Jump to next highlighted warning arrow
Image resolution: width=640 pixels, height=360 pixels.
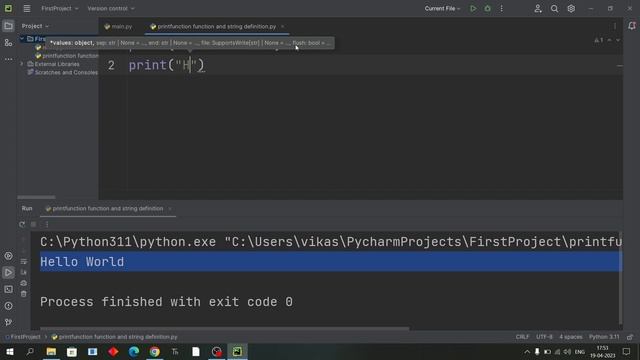point(618,40)
